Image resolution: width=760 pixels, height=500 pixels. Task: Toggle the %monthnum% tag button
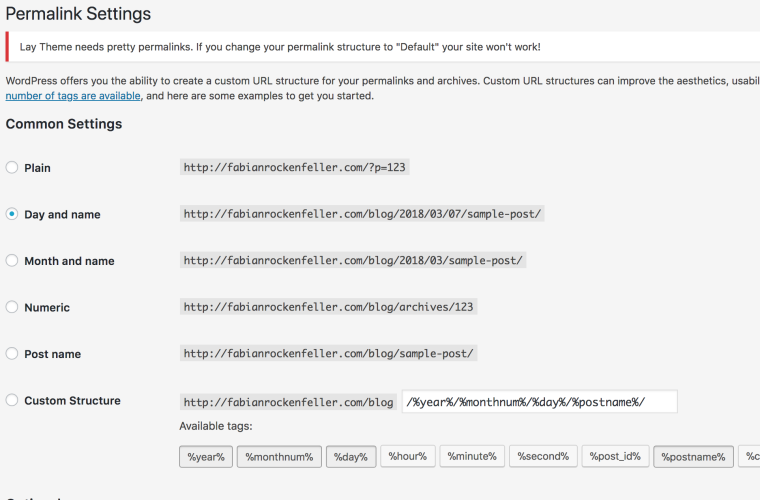pyautogui.click(x=279, y=457)
